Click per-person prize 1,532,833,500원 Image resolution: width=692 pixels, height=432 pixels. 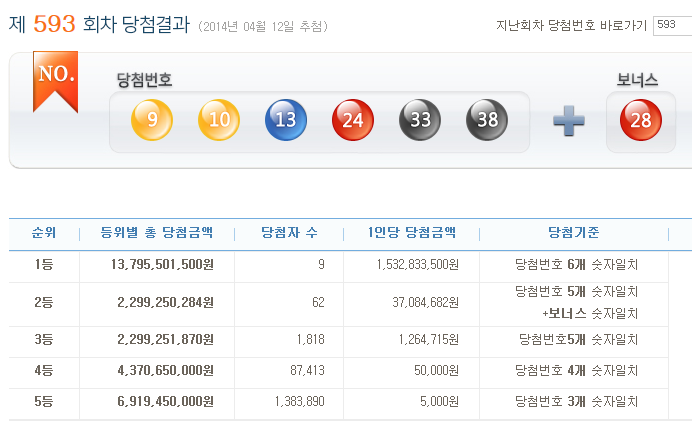[x=417, y=264]
